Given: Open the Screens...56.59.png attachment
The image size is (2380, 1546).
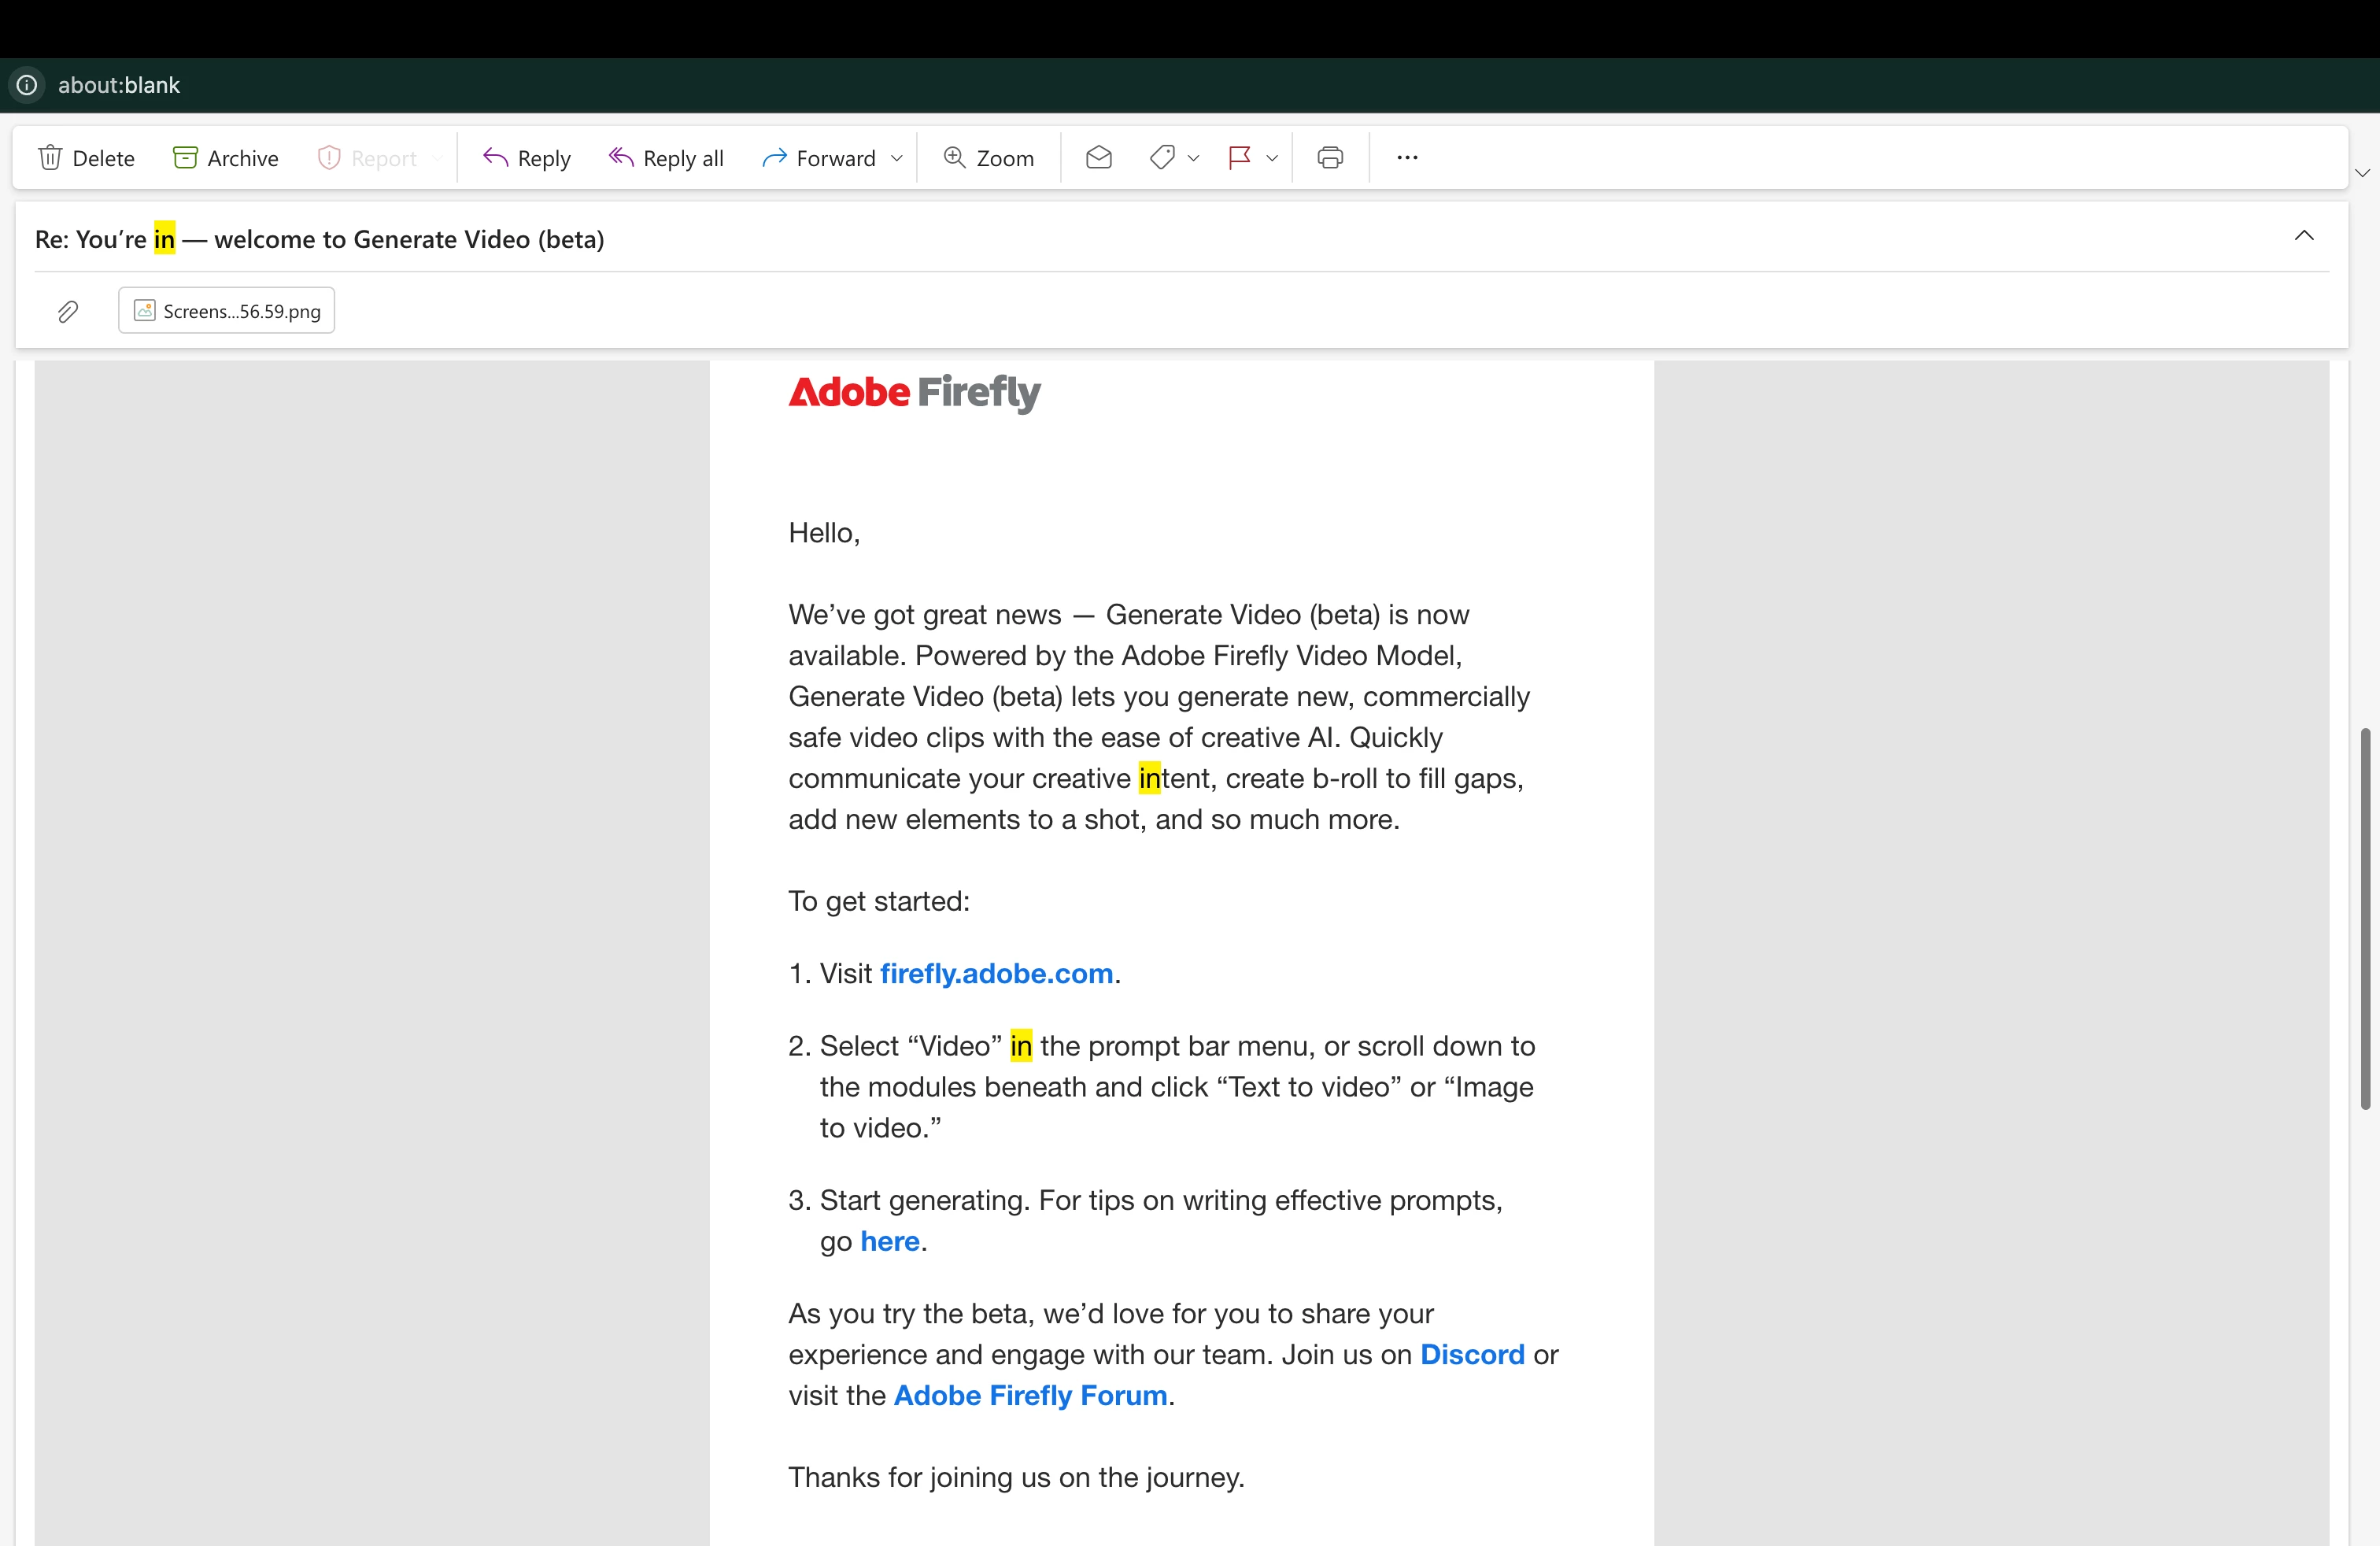Looking at the screenshot, I should click(227, 311).
